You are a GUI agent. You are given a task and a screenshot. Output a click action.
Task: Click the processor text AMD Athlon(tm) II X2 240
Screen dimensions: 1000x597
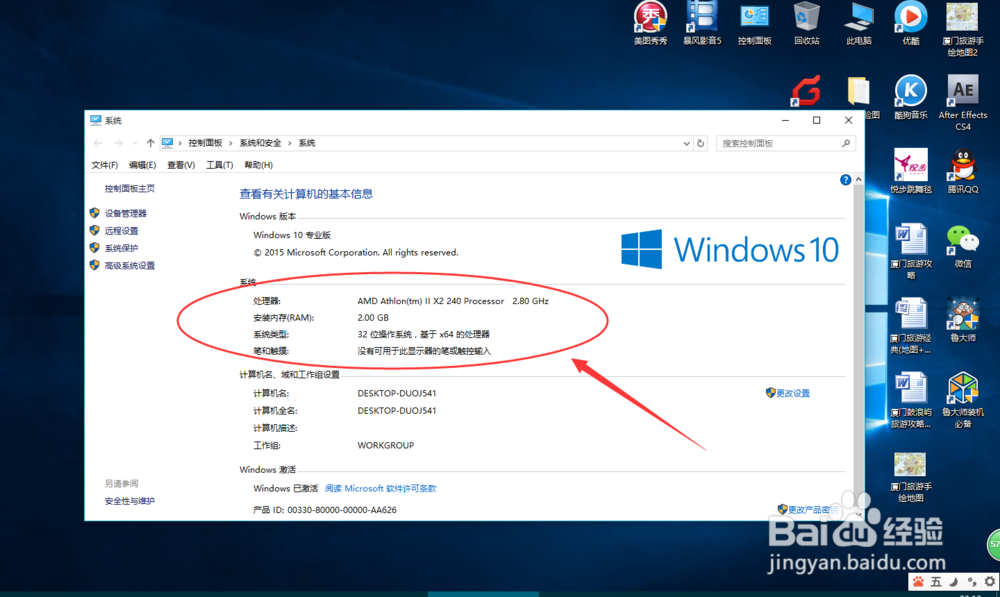(x=430, y=301)
